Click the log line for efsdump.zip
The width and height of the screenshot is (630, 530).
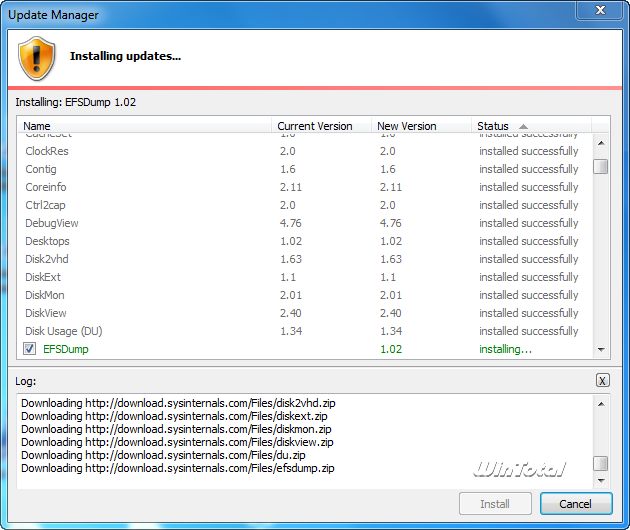pyautogui.click(x=178, y=468)
